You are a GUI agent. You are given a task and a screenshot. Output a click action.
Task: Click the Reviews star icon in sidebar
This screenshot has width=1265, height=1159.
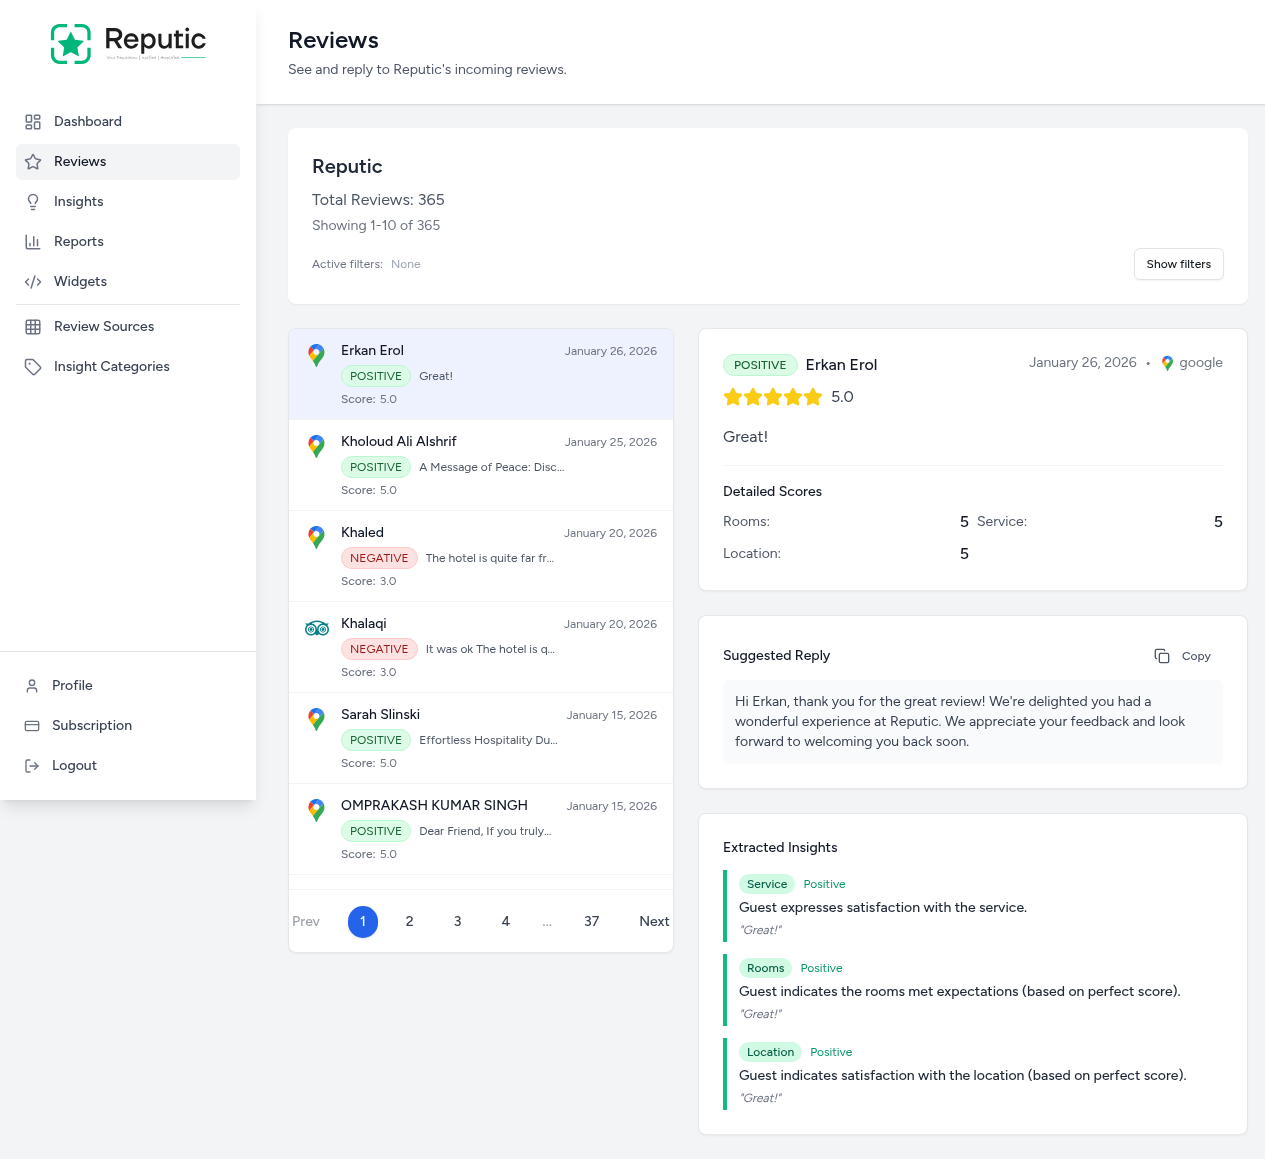(33, 162)
